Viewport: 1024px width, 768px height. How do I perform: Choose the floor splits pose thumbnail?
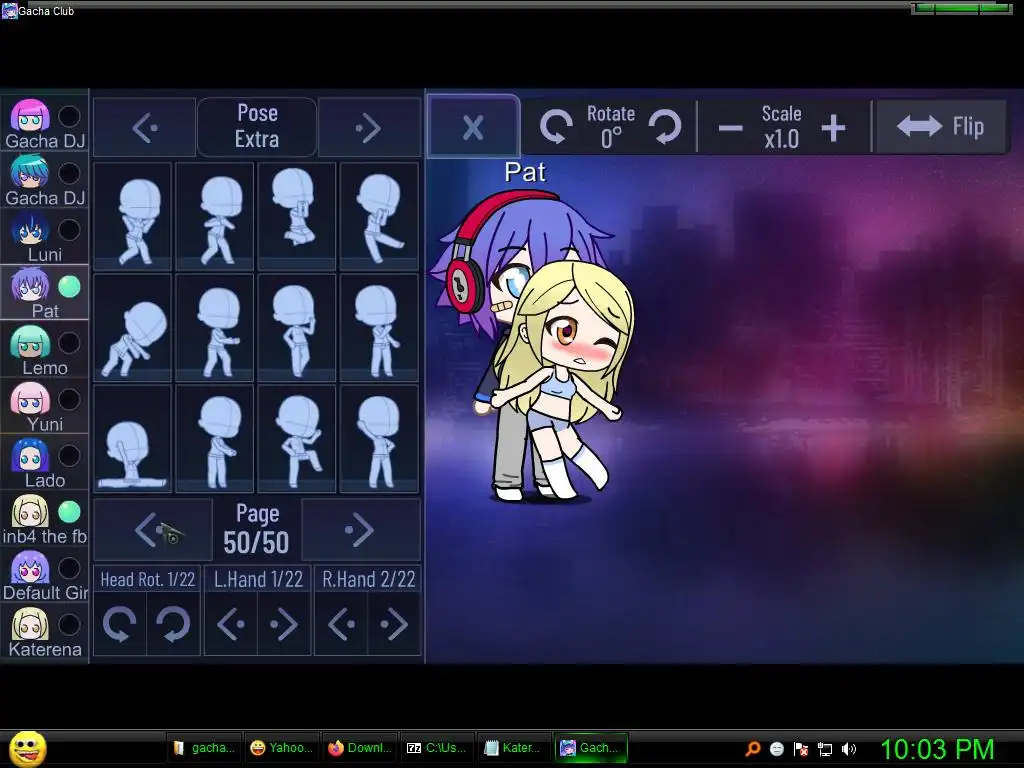tap(133, 439)
